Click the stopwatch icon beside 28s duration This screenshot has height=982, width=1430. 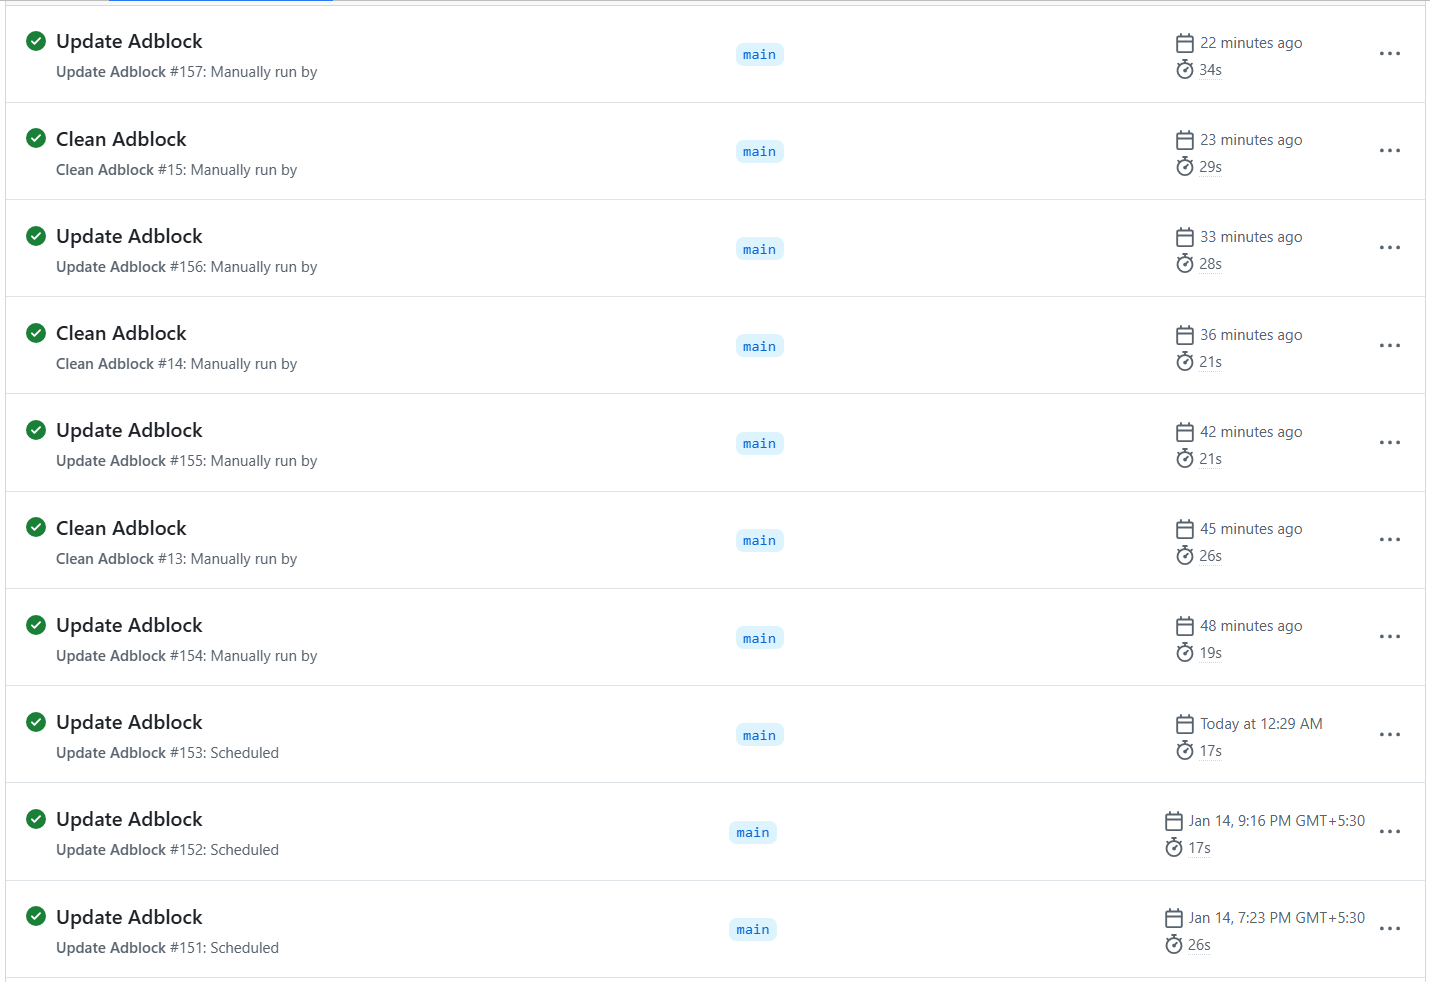tap(1185, 264)
